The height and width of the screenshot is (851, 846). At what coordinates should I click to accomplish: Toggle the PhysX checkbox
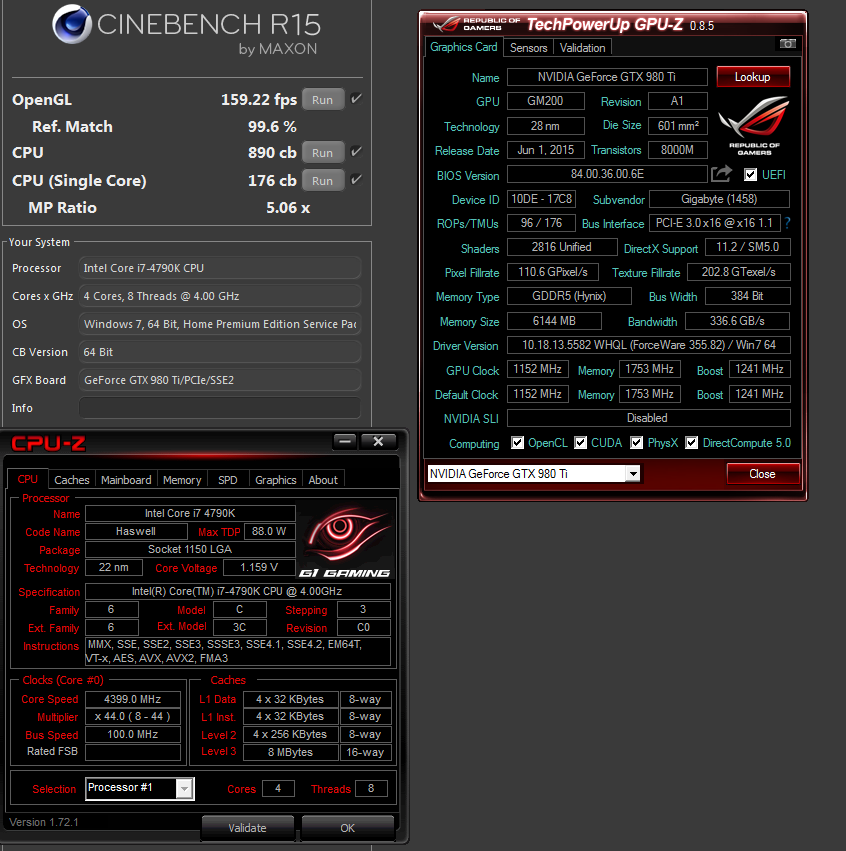coord(637,443)
